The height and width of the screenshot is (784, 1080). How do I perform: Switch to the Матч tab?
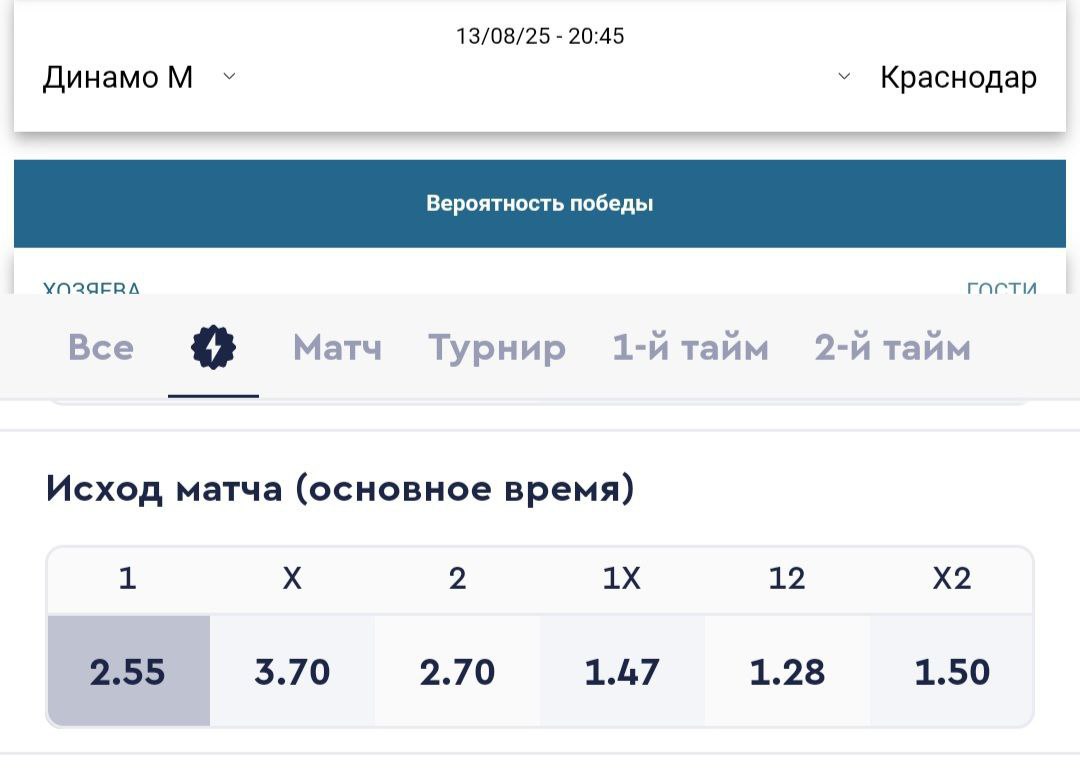337,347
